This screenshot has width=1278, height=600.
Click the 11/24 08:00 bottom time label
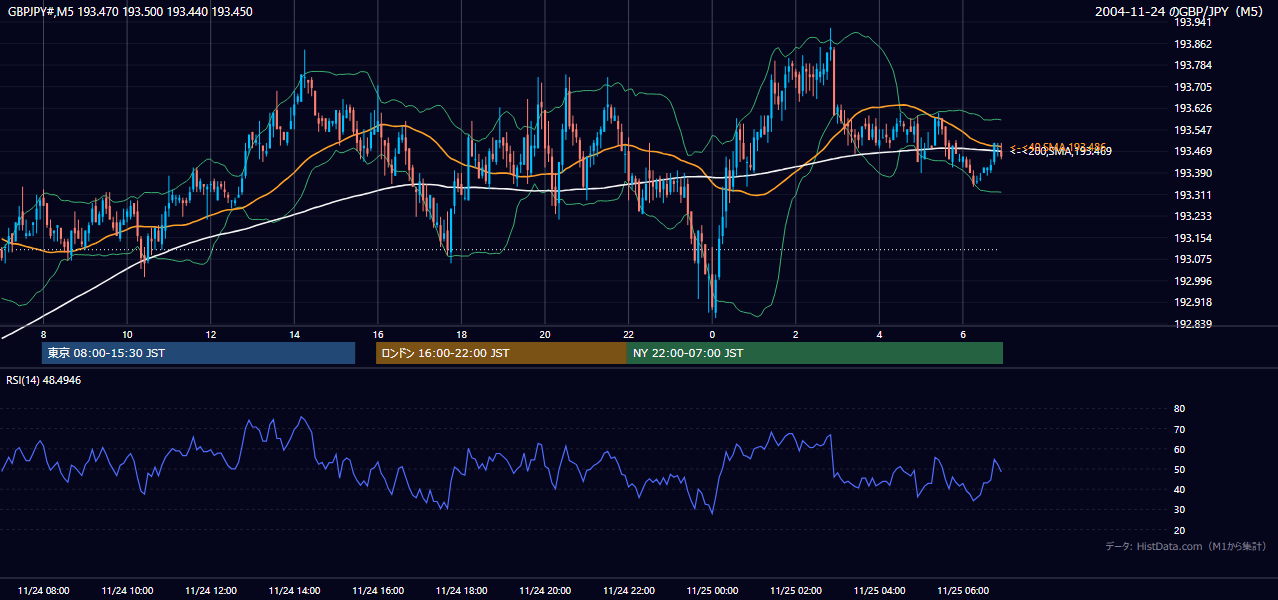(x=44, y=591)
